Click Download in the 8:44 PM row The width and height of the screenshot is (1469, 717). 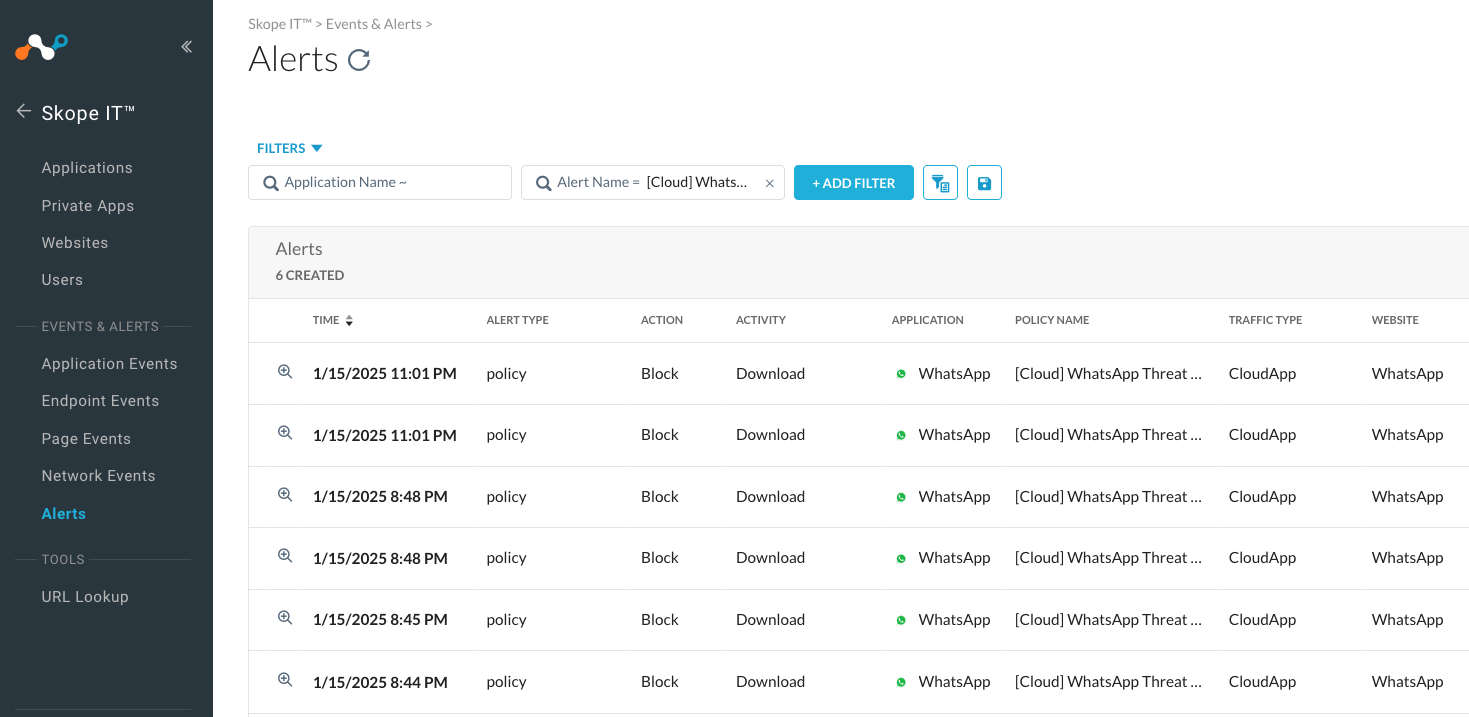pos(770,682)
